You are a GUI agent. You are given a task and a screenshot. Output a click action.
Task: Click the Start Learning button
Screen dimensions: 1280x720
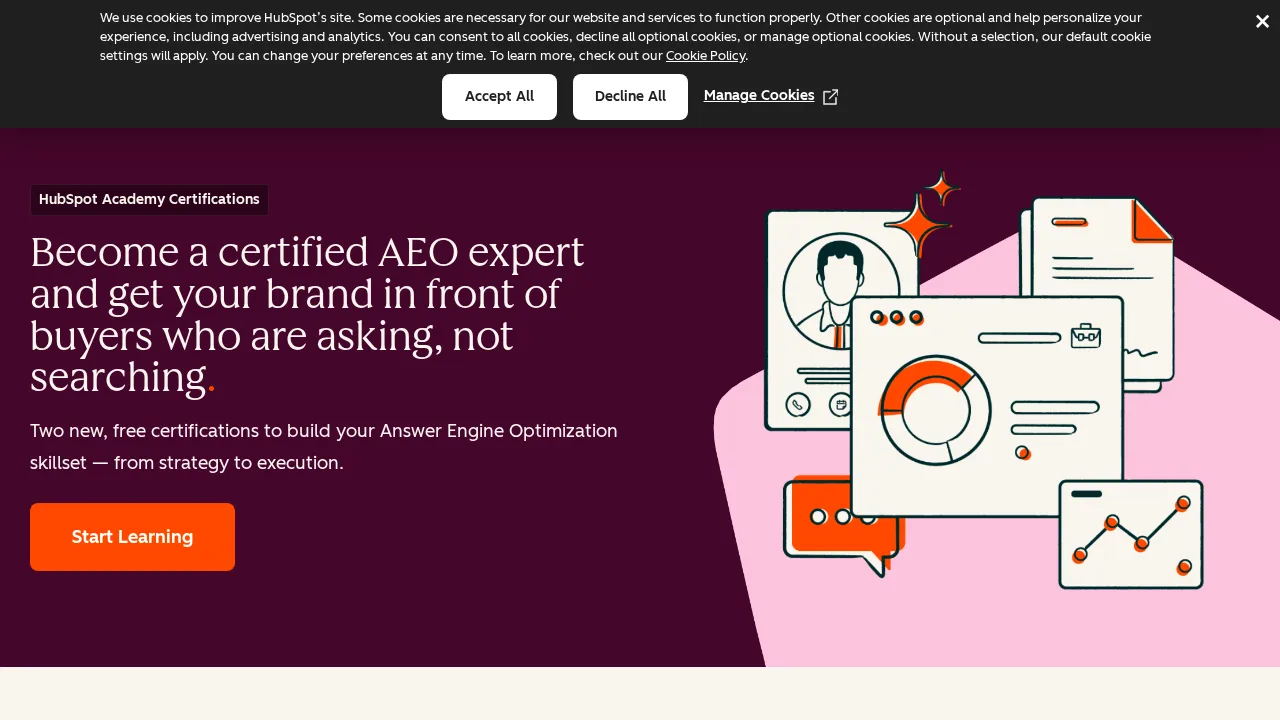132,537
